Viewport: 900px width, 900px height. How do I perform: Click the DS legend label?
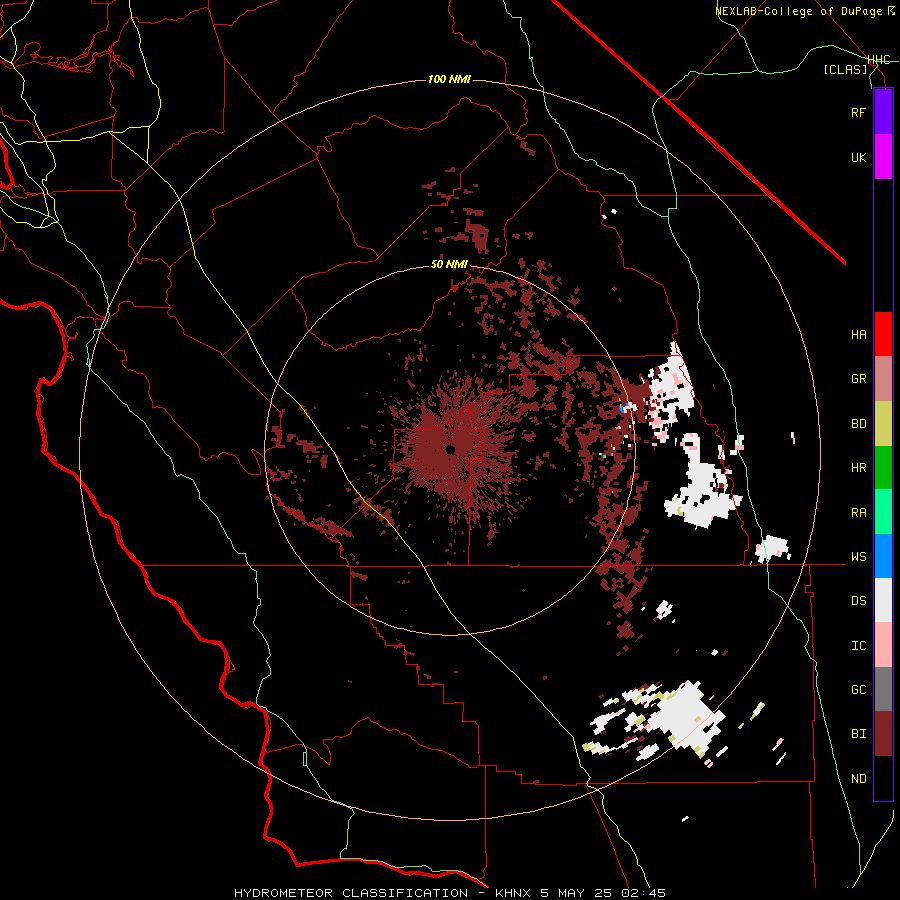click(x=858, y=601)
